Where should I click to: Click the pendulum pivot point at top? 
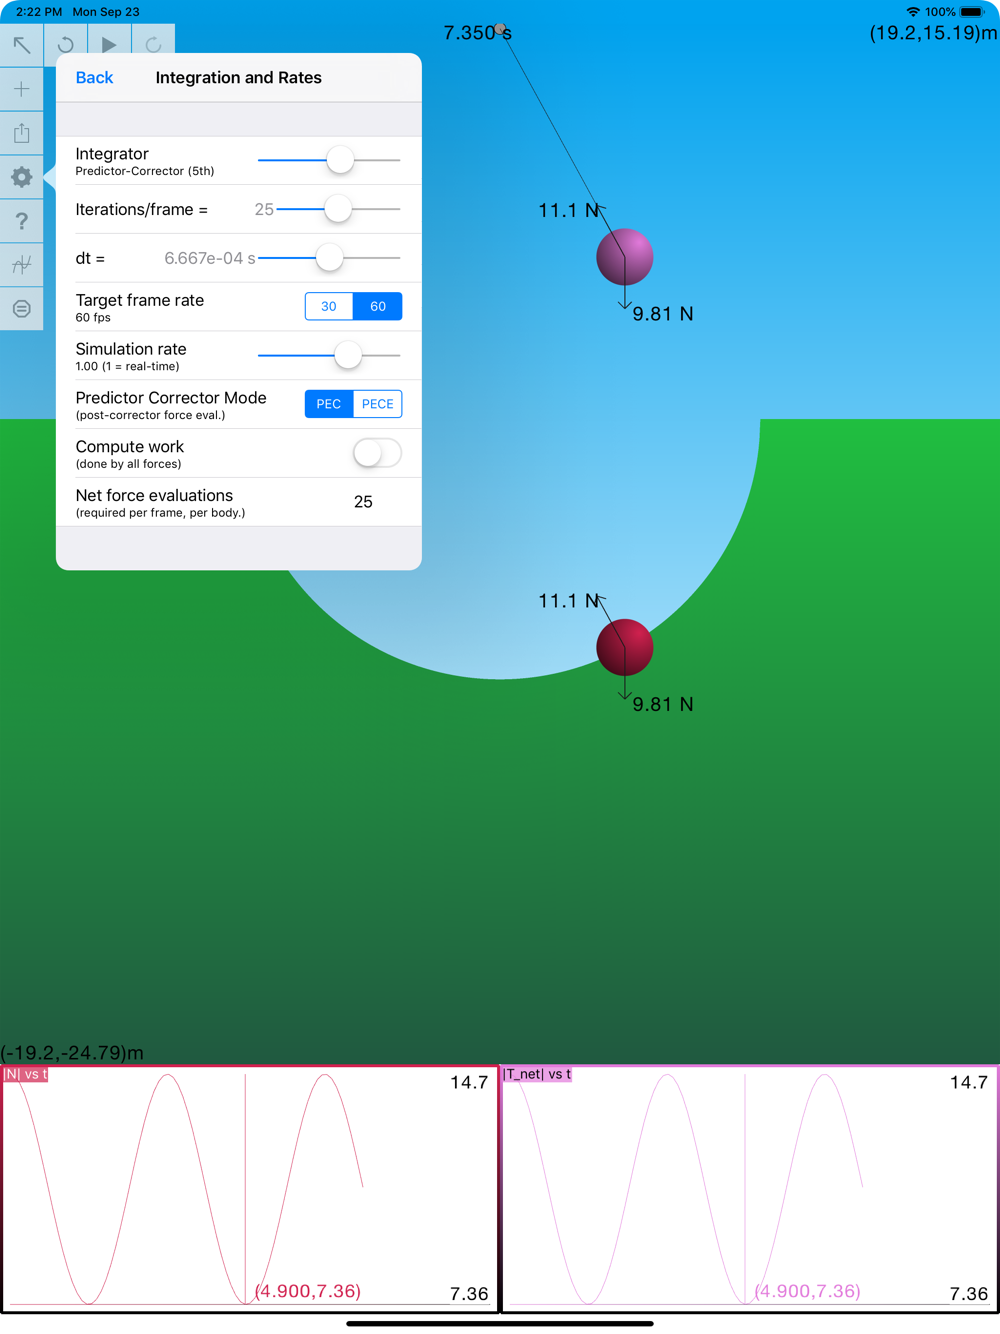[500, 29]
